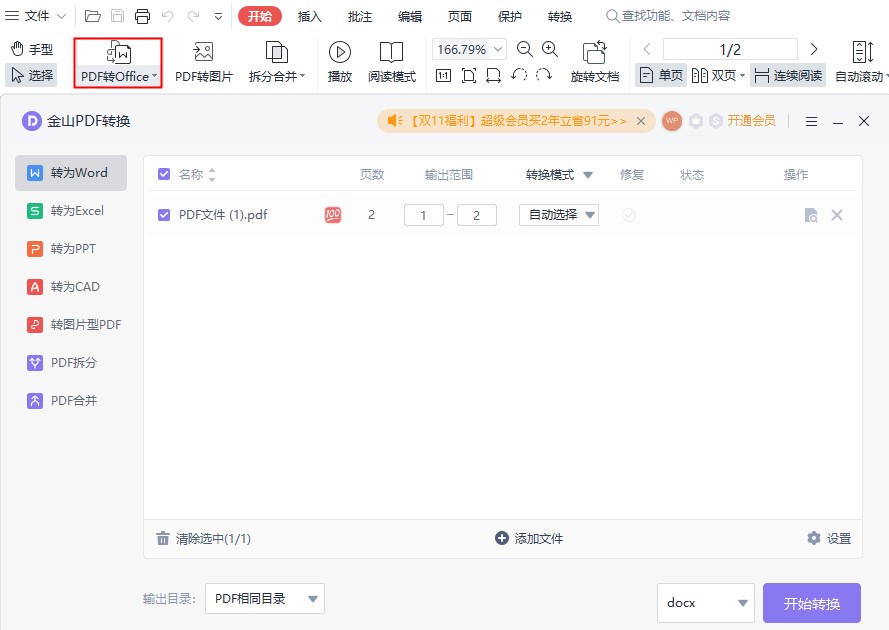Switch to the 页面 tab

pyautogui.click(x=460, y=16)
